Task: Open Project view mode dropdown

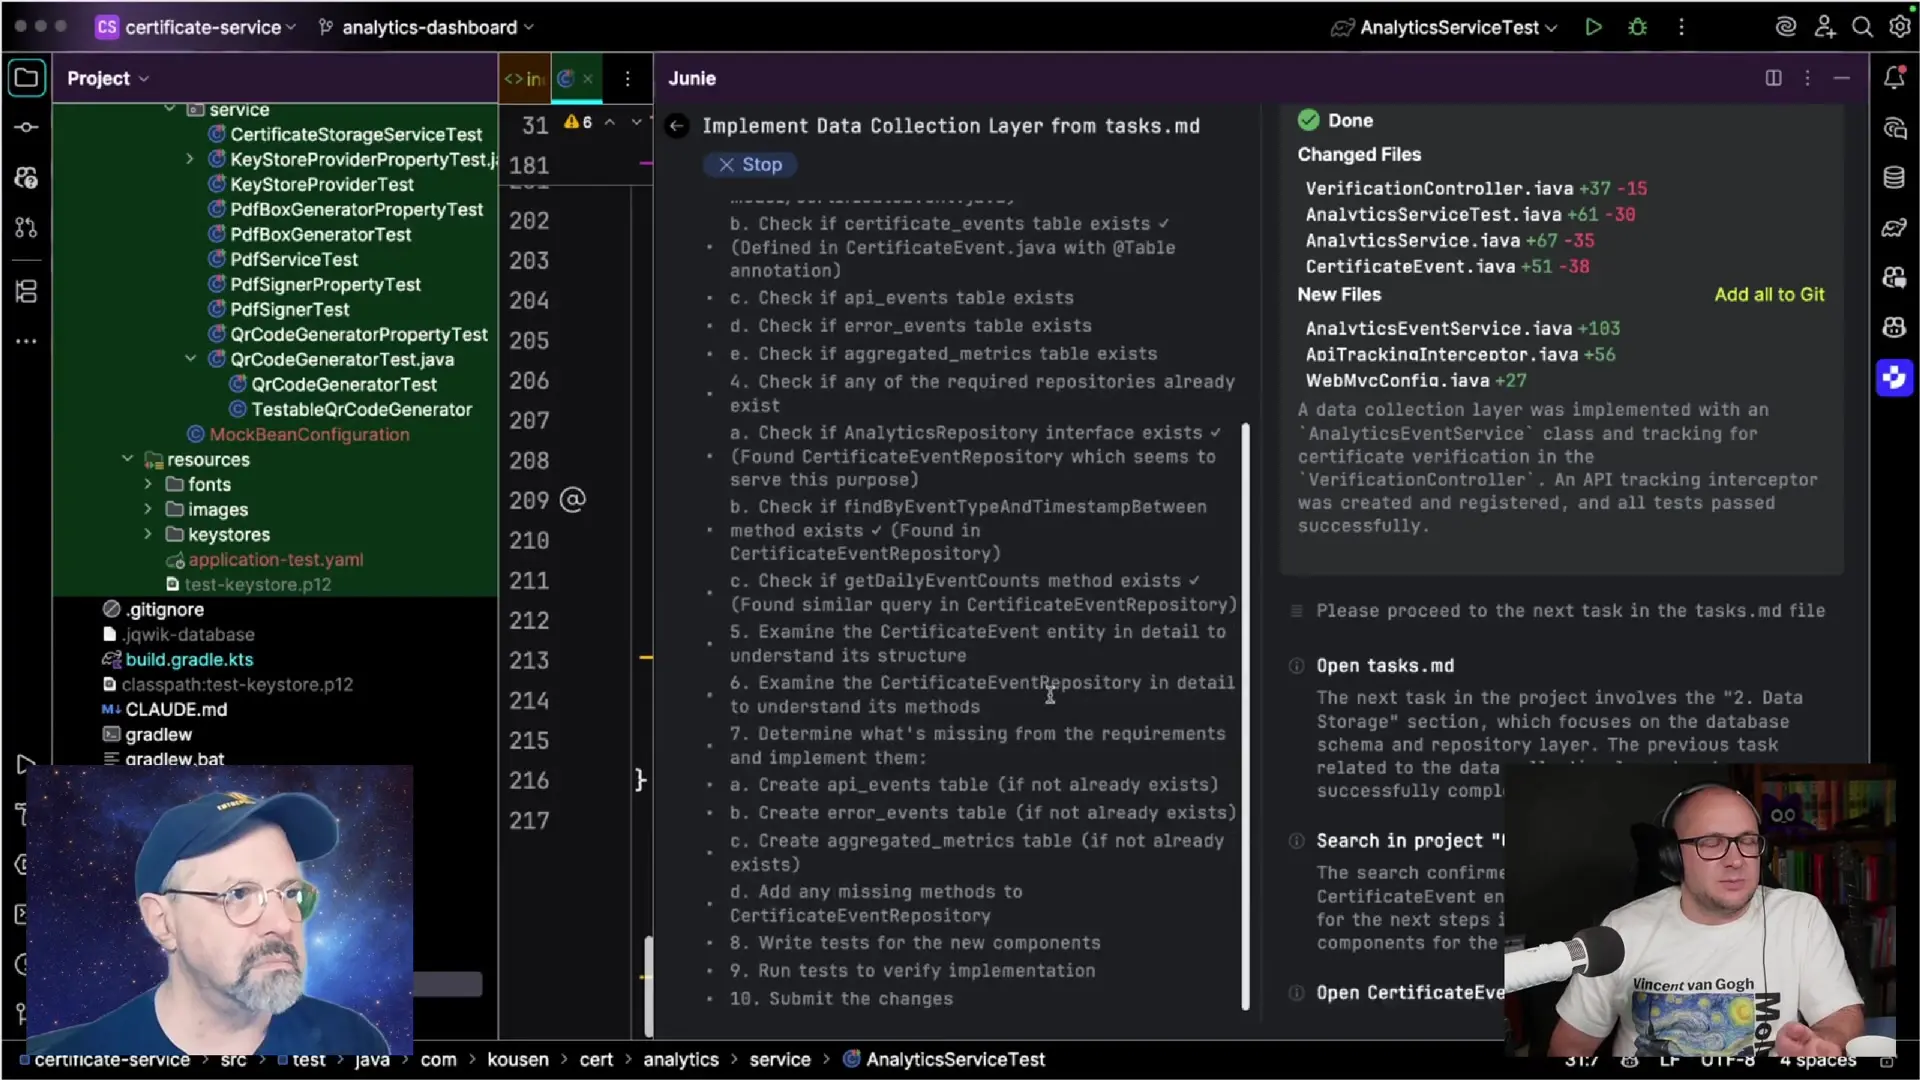Action: [x=108, y=78]
